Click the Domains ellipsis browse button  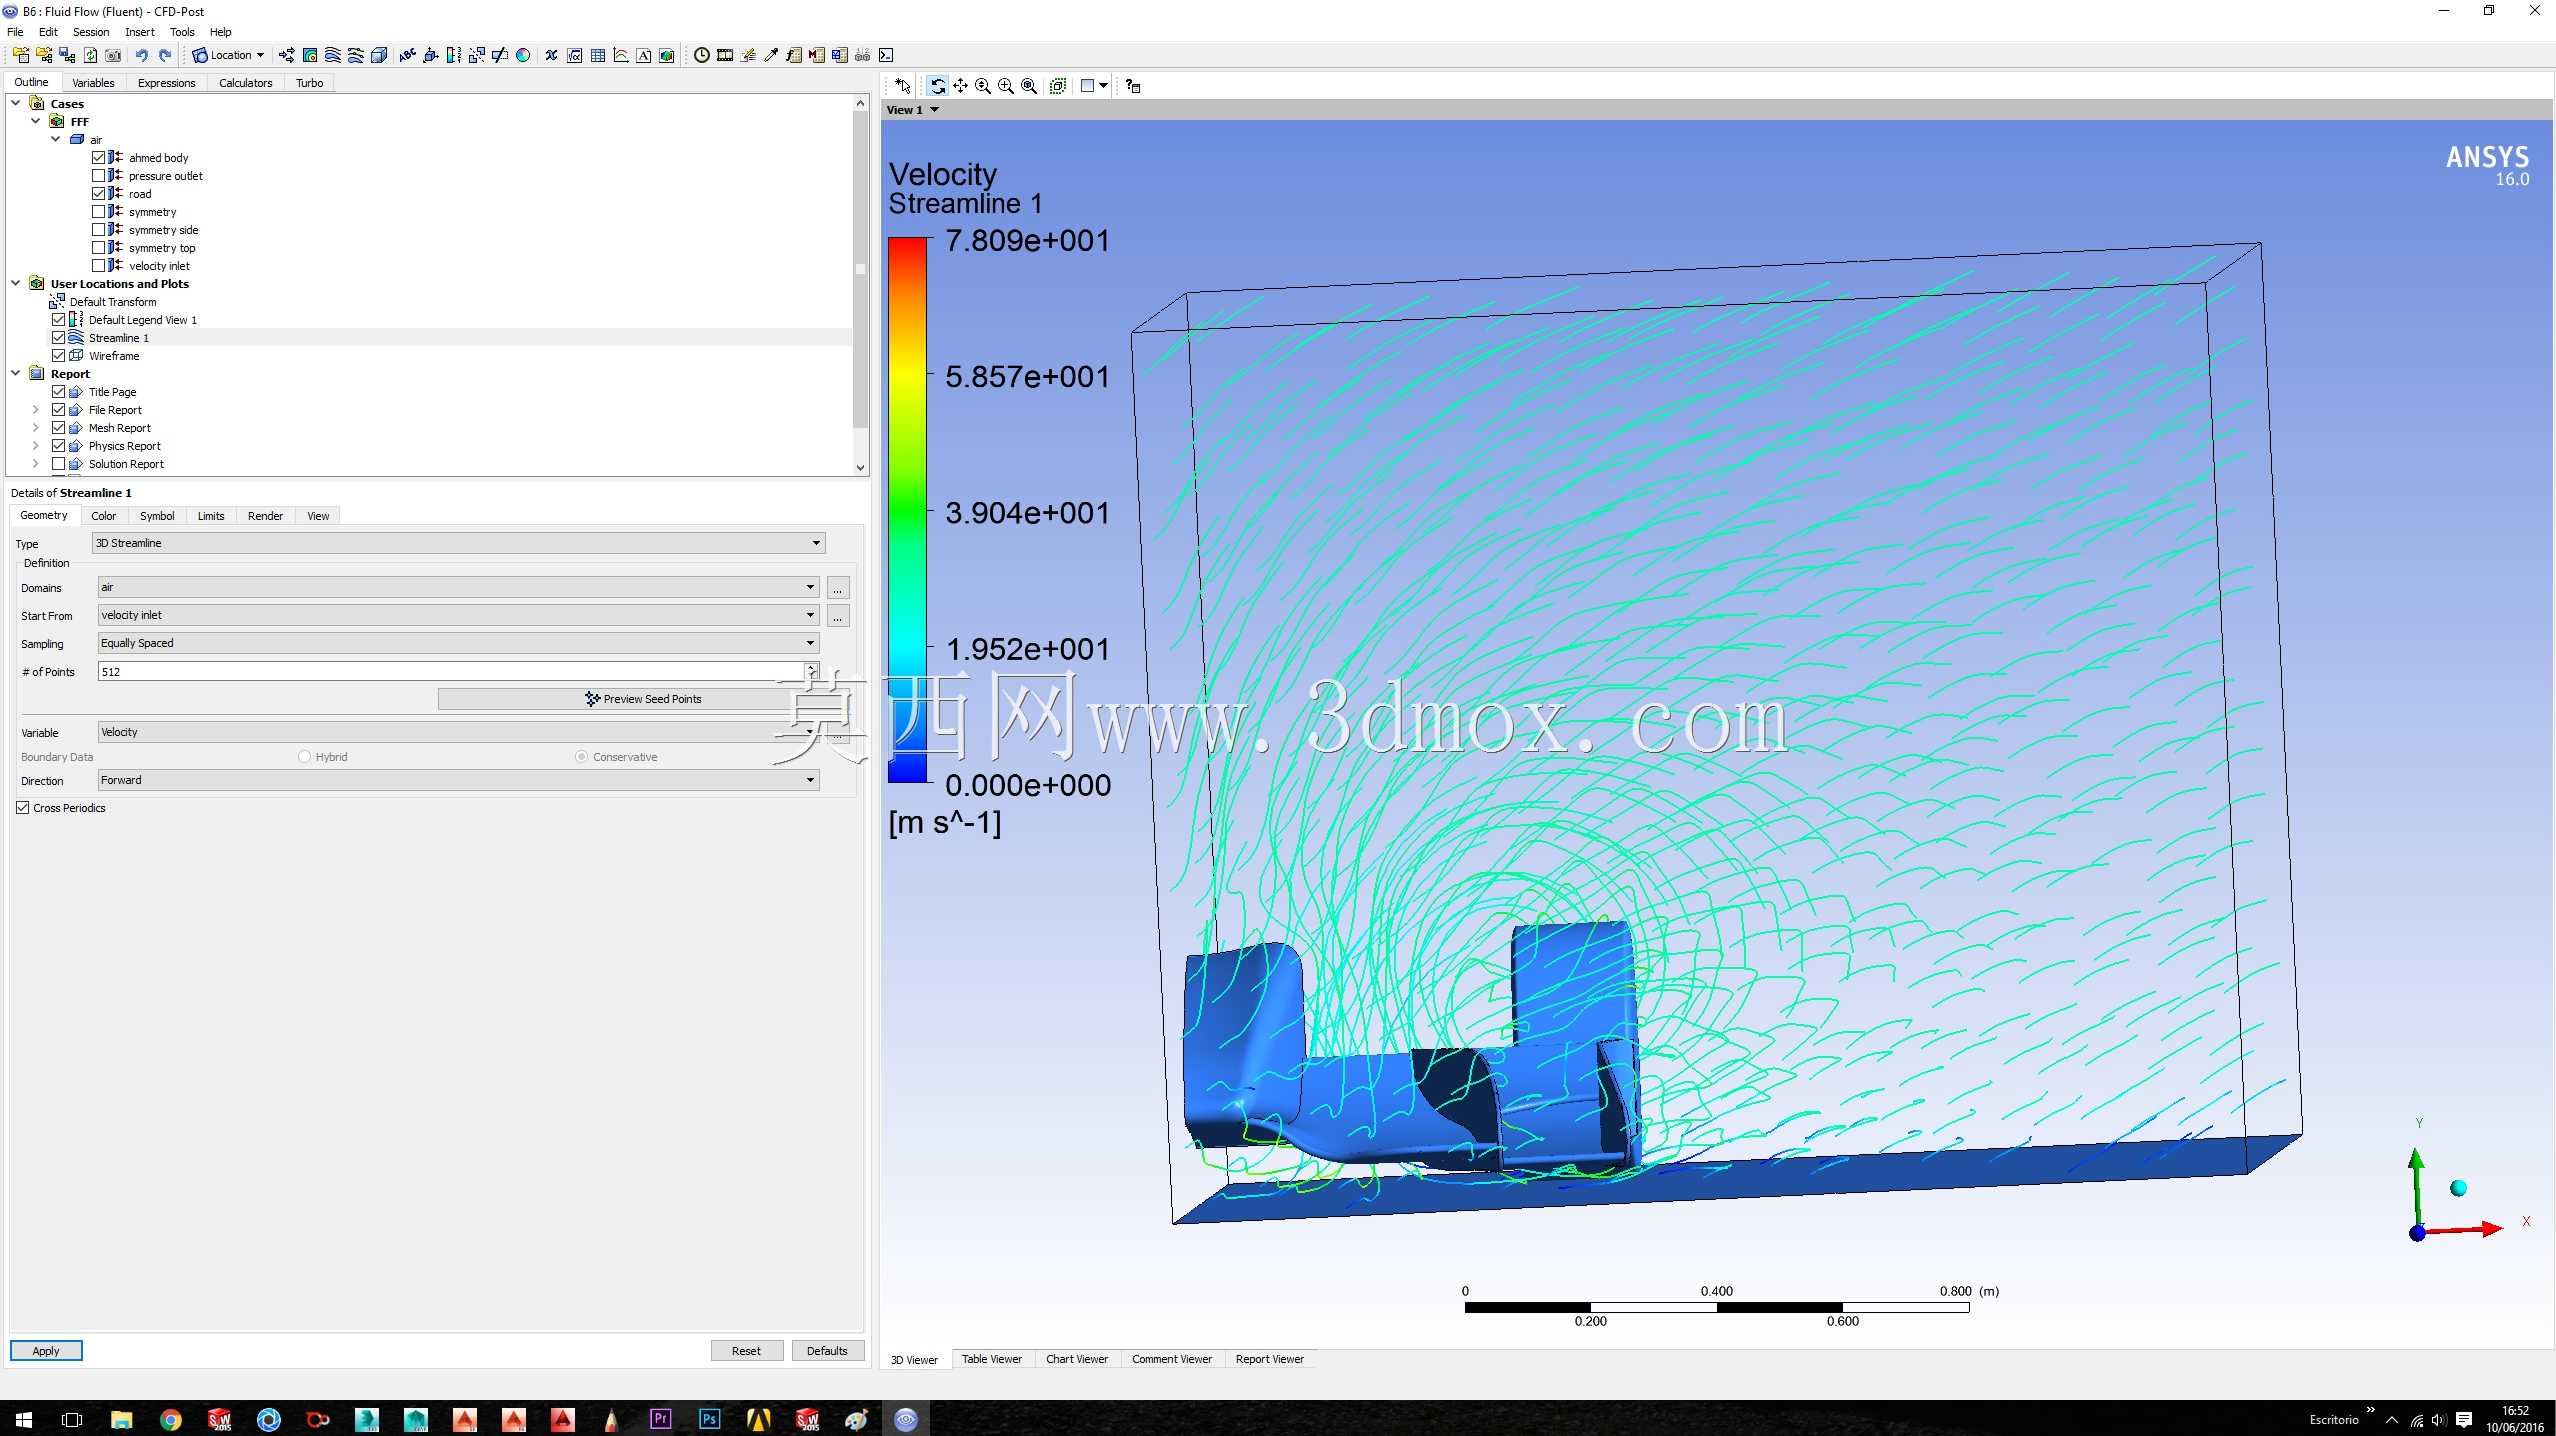tap(838, 588)
